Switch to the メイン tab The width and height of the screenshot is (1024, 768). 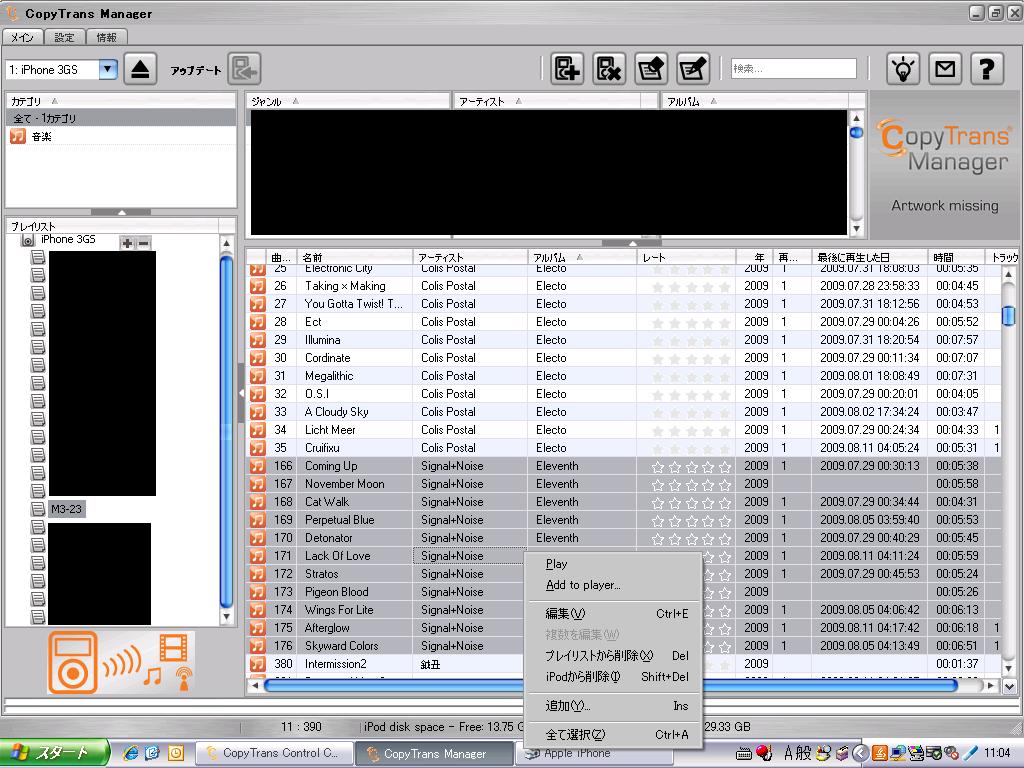click(x=22, y=37)
